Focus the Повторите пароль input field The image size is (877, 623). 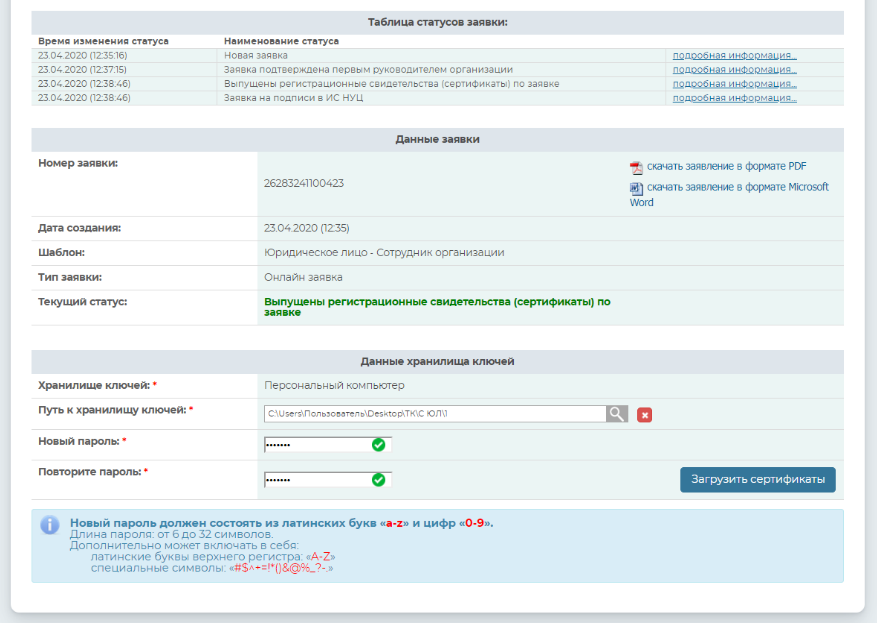pyautogui.click(x=316, y=480)
